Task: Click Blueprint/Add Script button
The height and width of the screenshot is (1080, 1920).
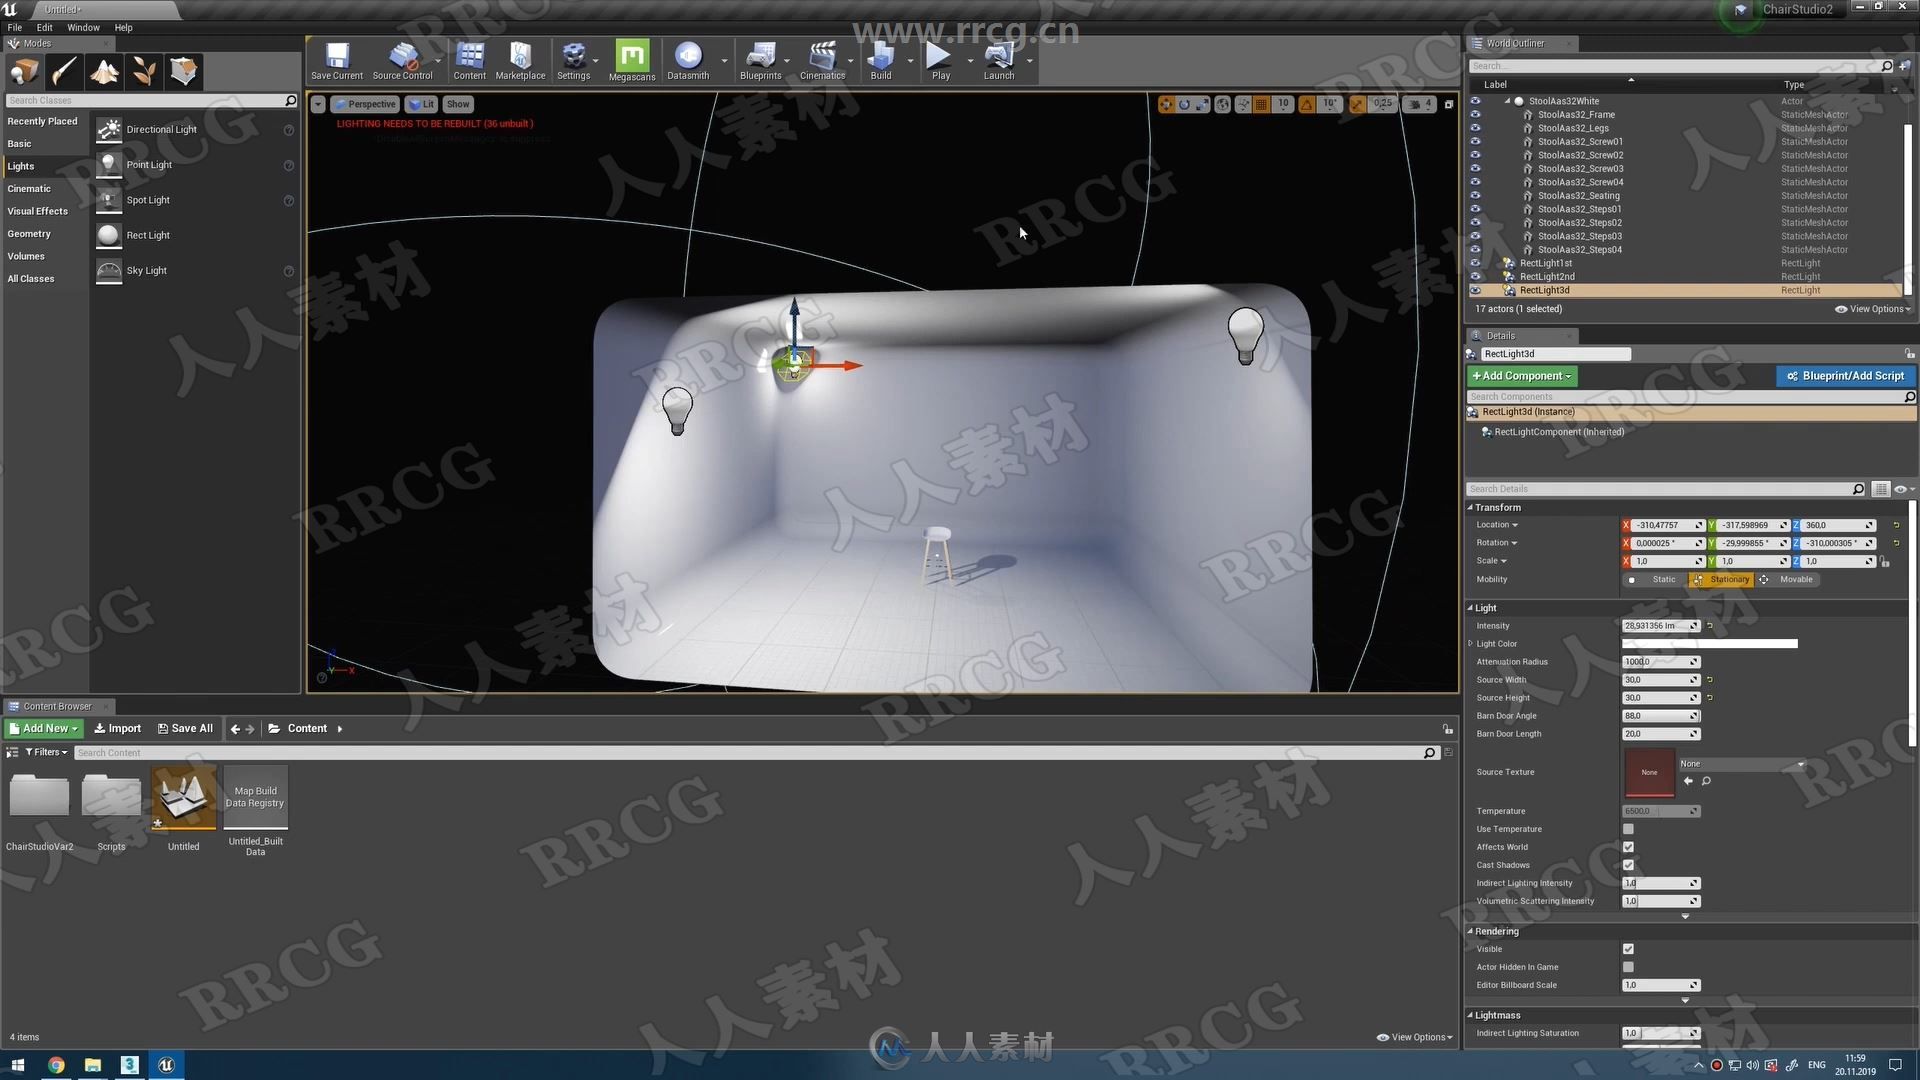Action: coord(1844,376)
